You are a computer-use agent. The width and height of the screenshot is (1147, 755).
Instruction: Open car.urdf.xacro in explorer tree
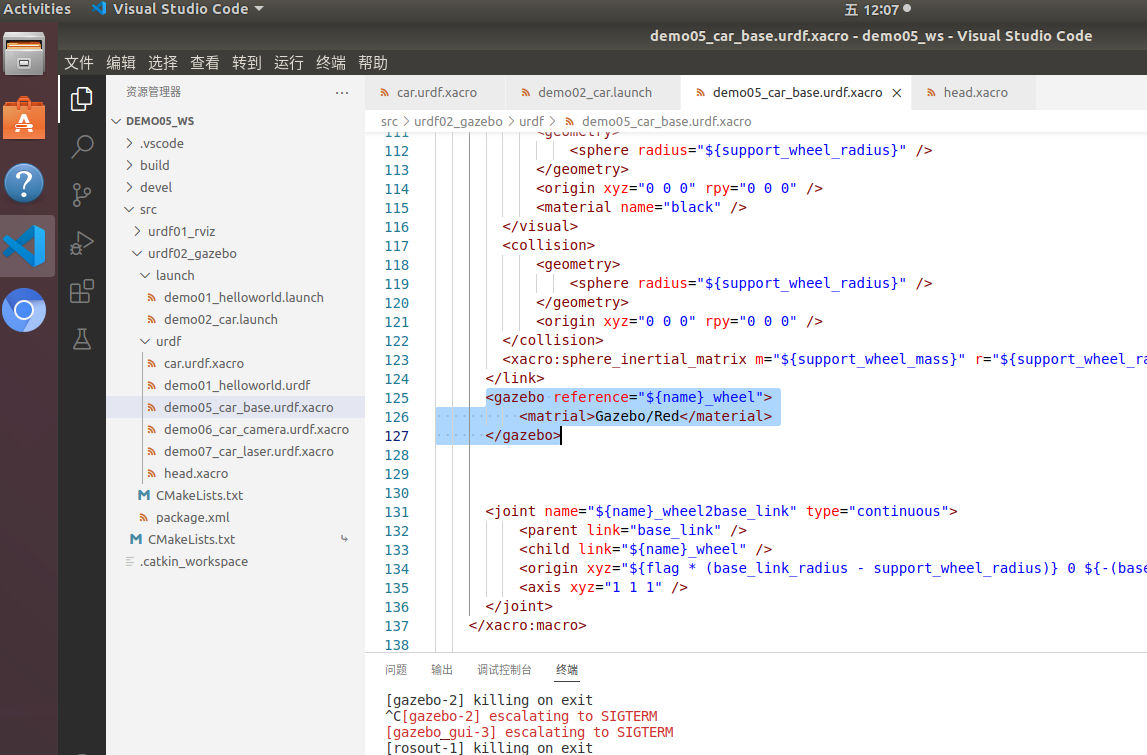point(203,364)
